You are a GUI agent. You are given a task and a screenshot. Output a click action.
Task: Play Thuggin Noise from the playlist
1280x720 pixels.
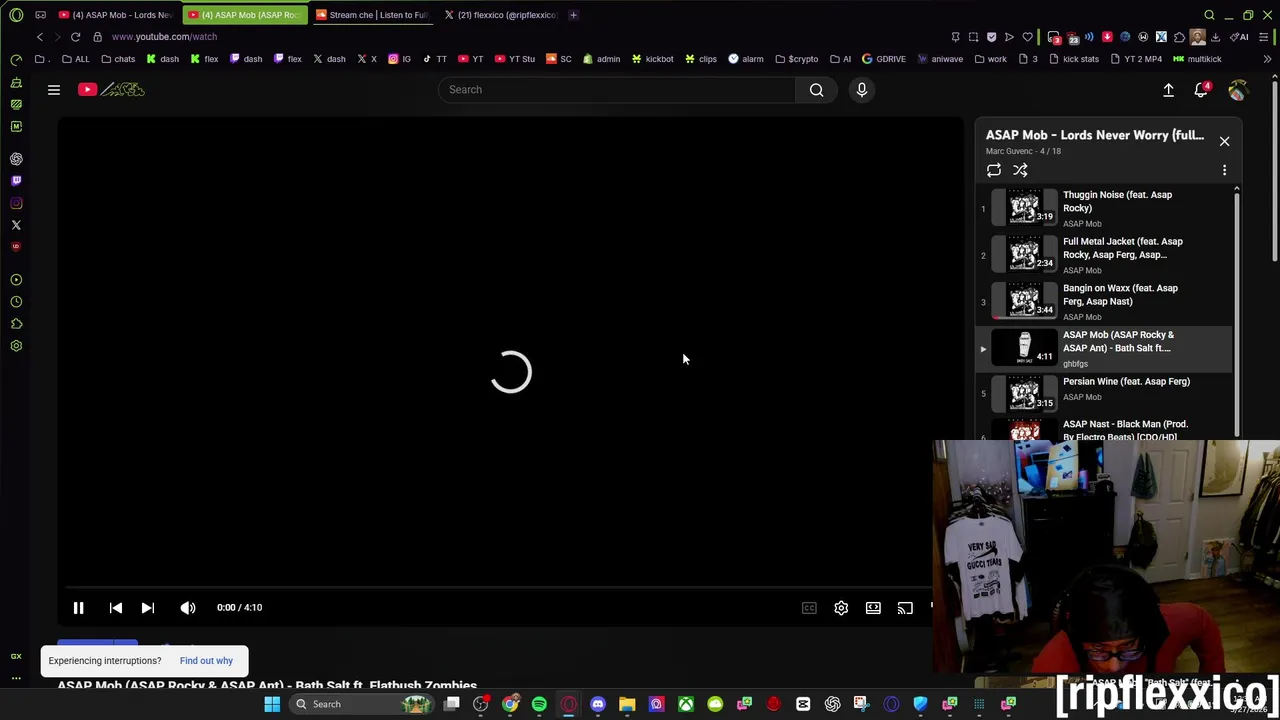tap(1104, 208)
